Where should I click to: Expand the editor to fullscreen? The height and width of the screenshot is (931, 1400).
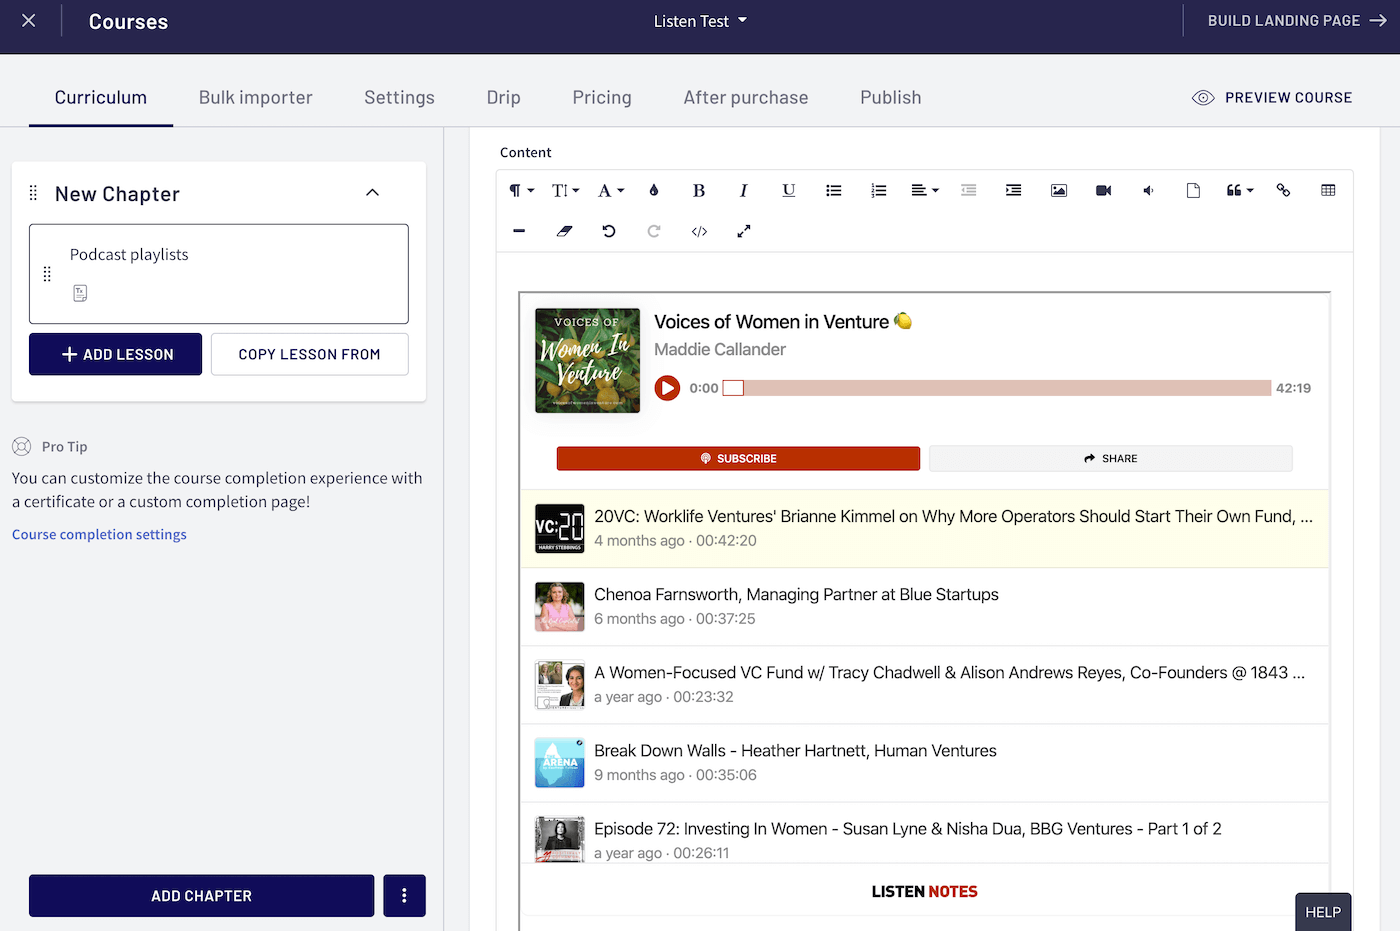pyautogui.click(x=744, y=231)
